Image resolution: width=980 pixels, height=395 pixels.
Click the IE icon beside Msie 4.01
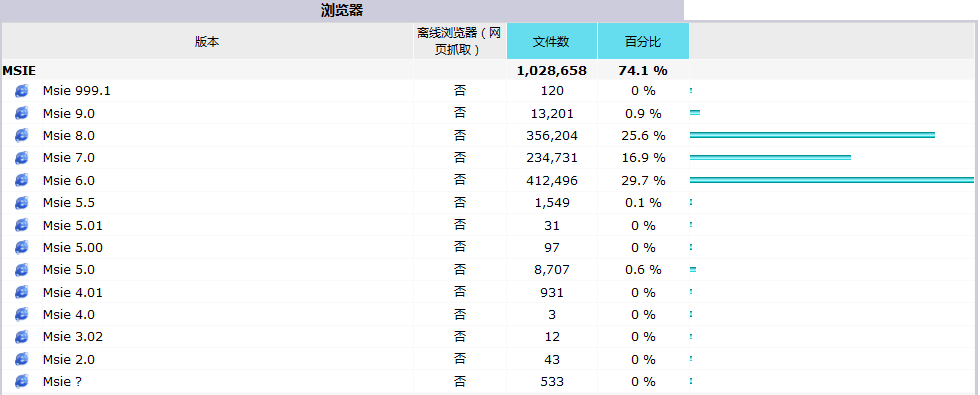pos(22,292)
